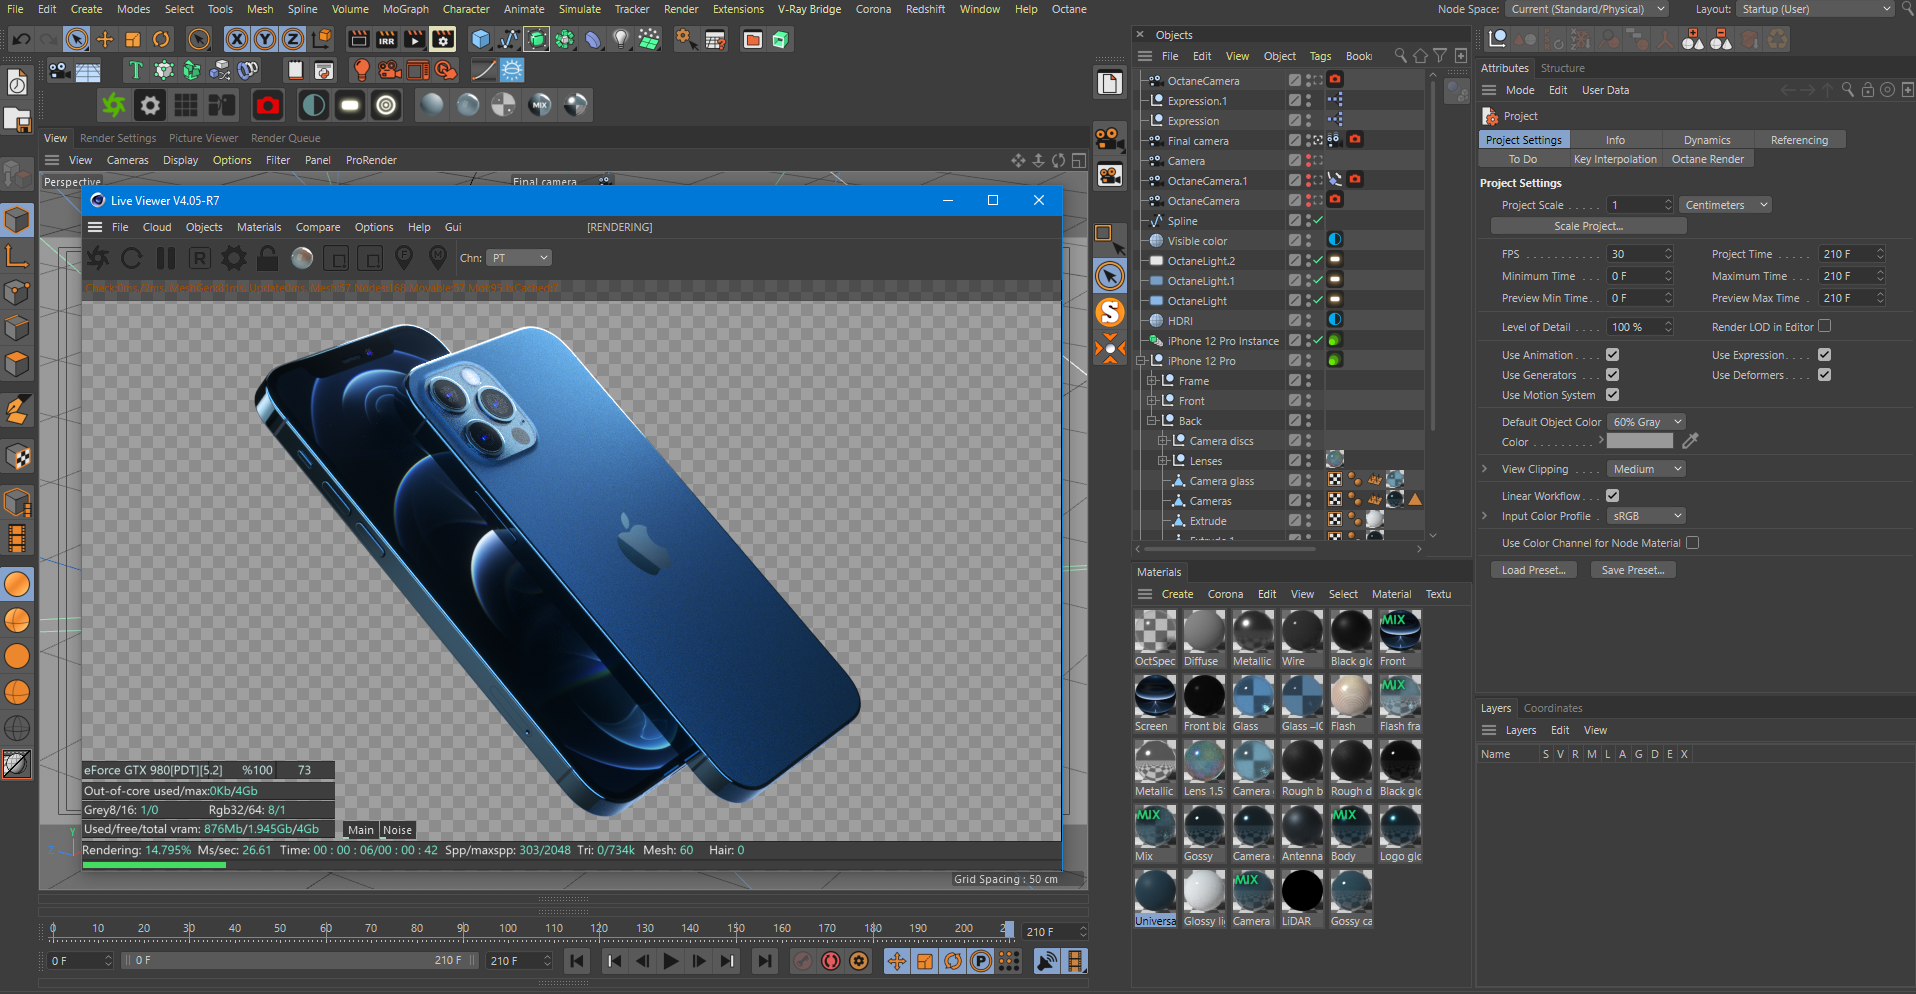Click the focus picker F pin icon
Image resolution: width=1916 pixels, height=994 pixels.
[404, 258]
